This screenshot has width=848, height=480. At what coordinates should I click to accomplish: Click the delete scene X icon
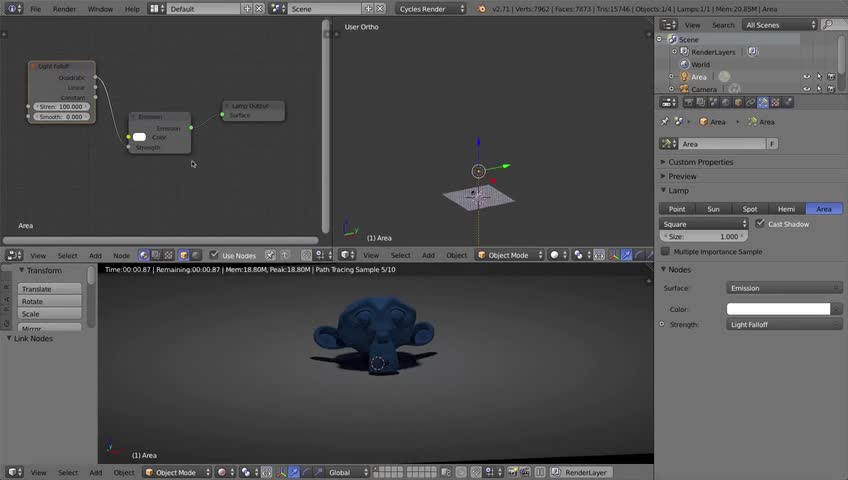(x=380, y=9)
